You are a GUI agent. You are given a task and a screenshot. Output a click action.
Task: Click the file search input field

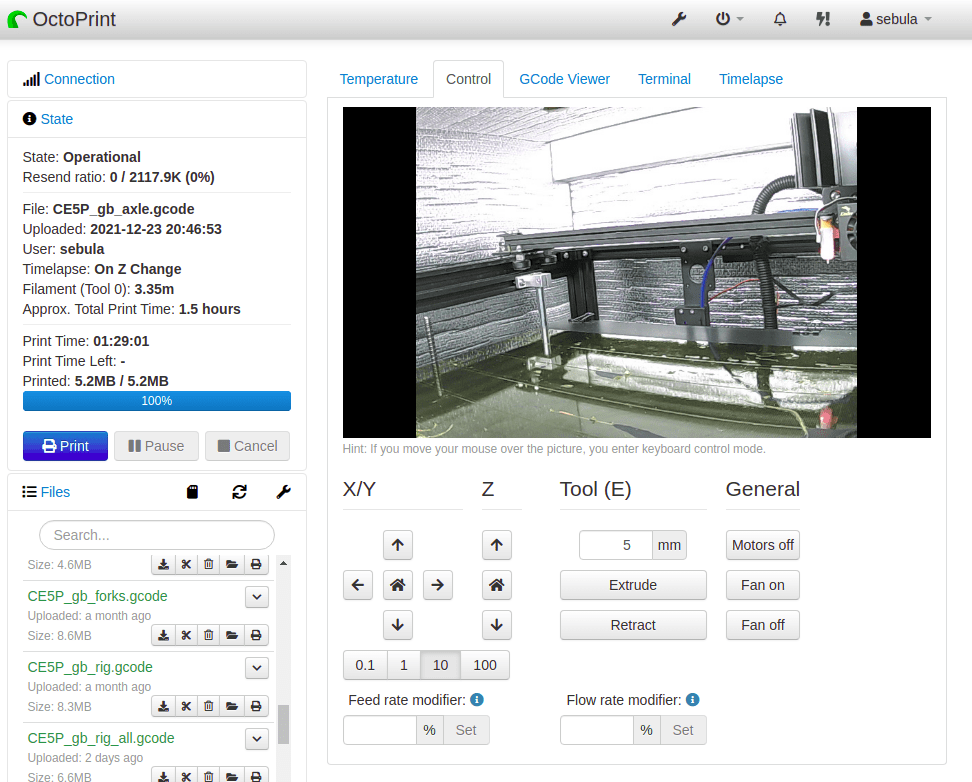pos(157,535)
